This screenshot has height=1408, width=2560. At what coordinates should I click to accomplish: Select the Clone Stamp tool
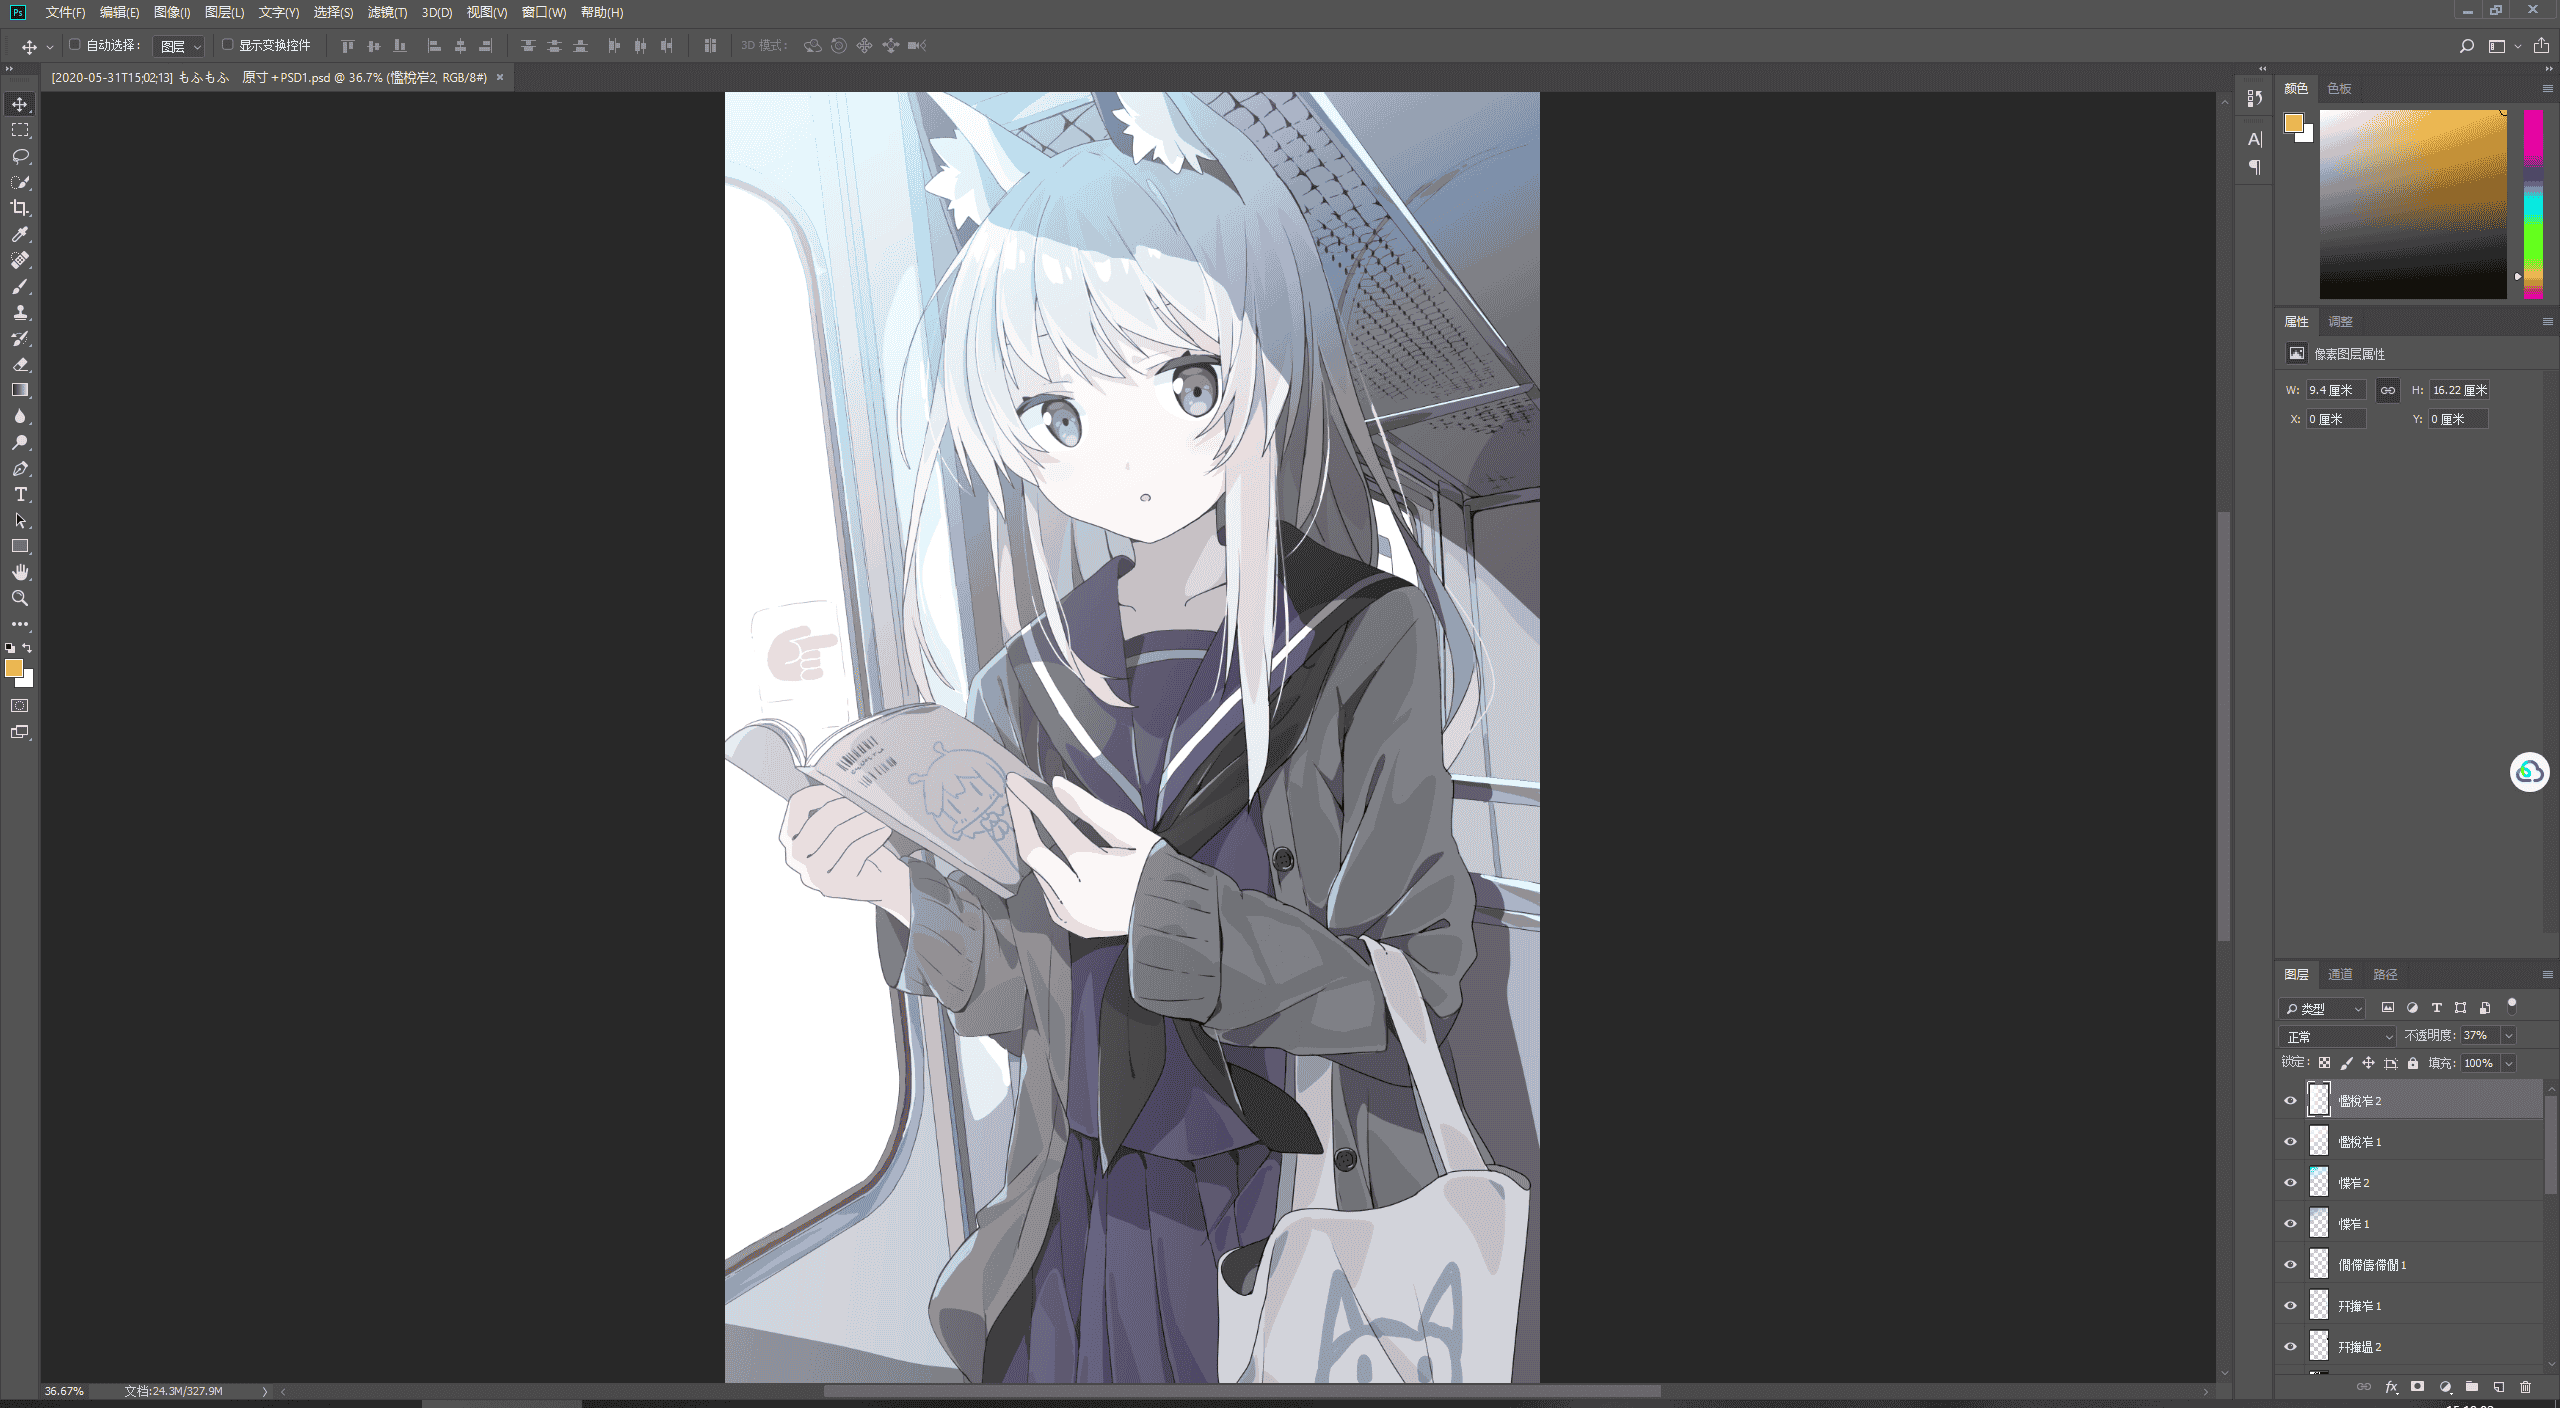pos(20,312)
